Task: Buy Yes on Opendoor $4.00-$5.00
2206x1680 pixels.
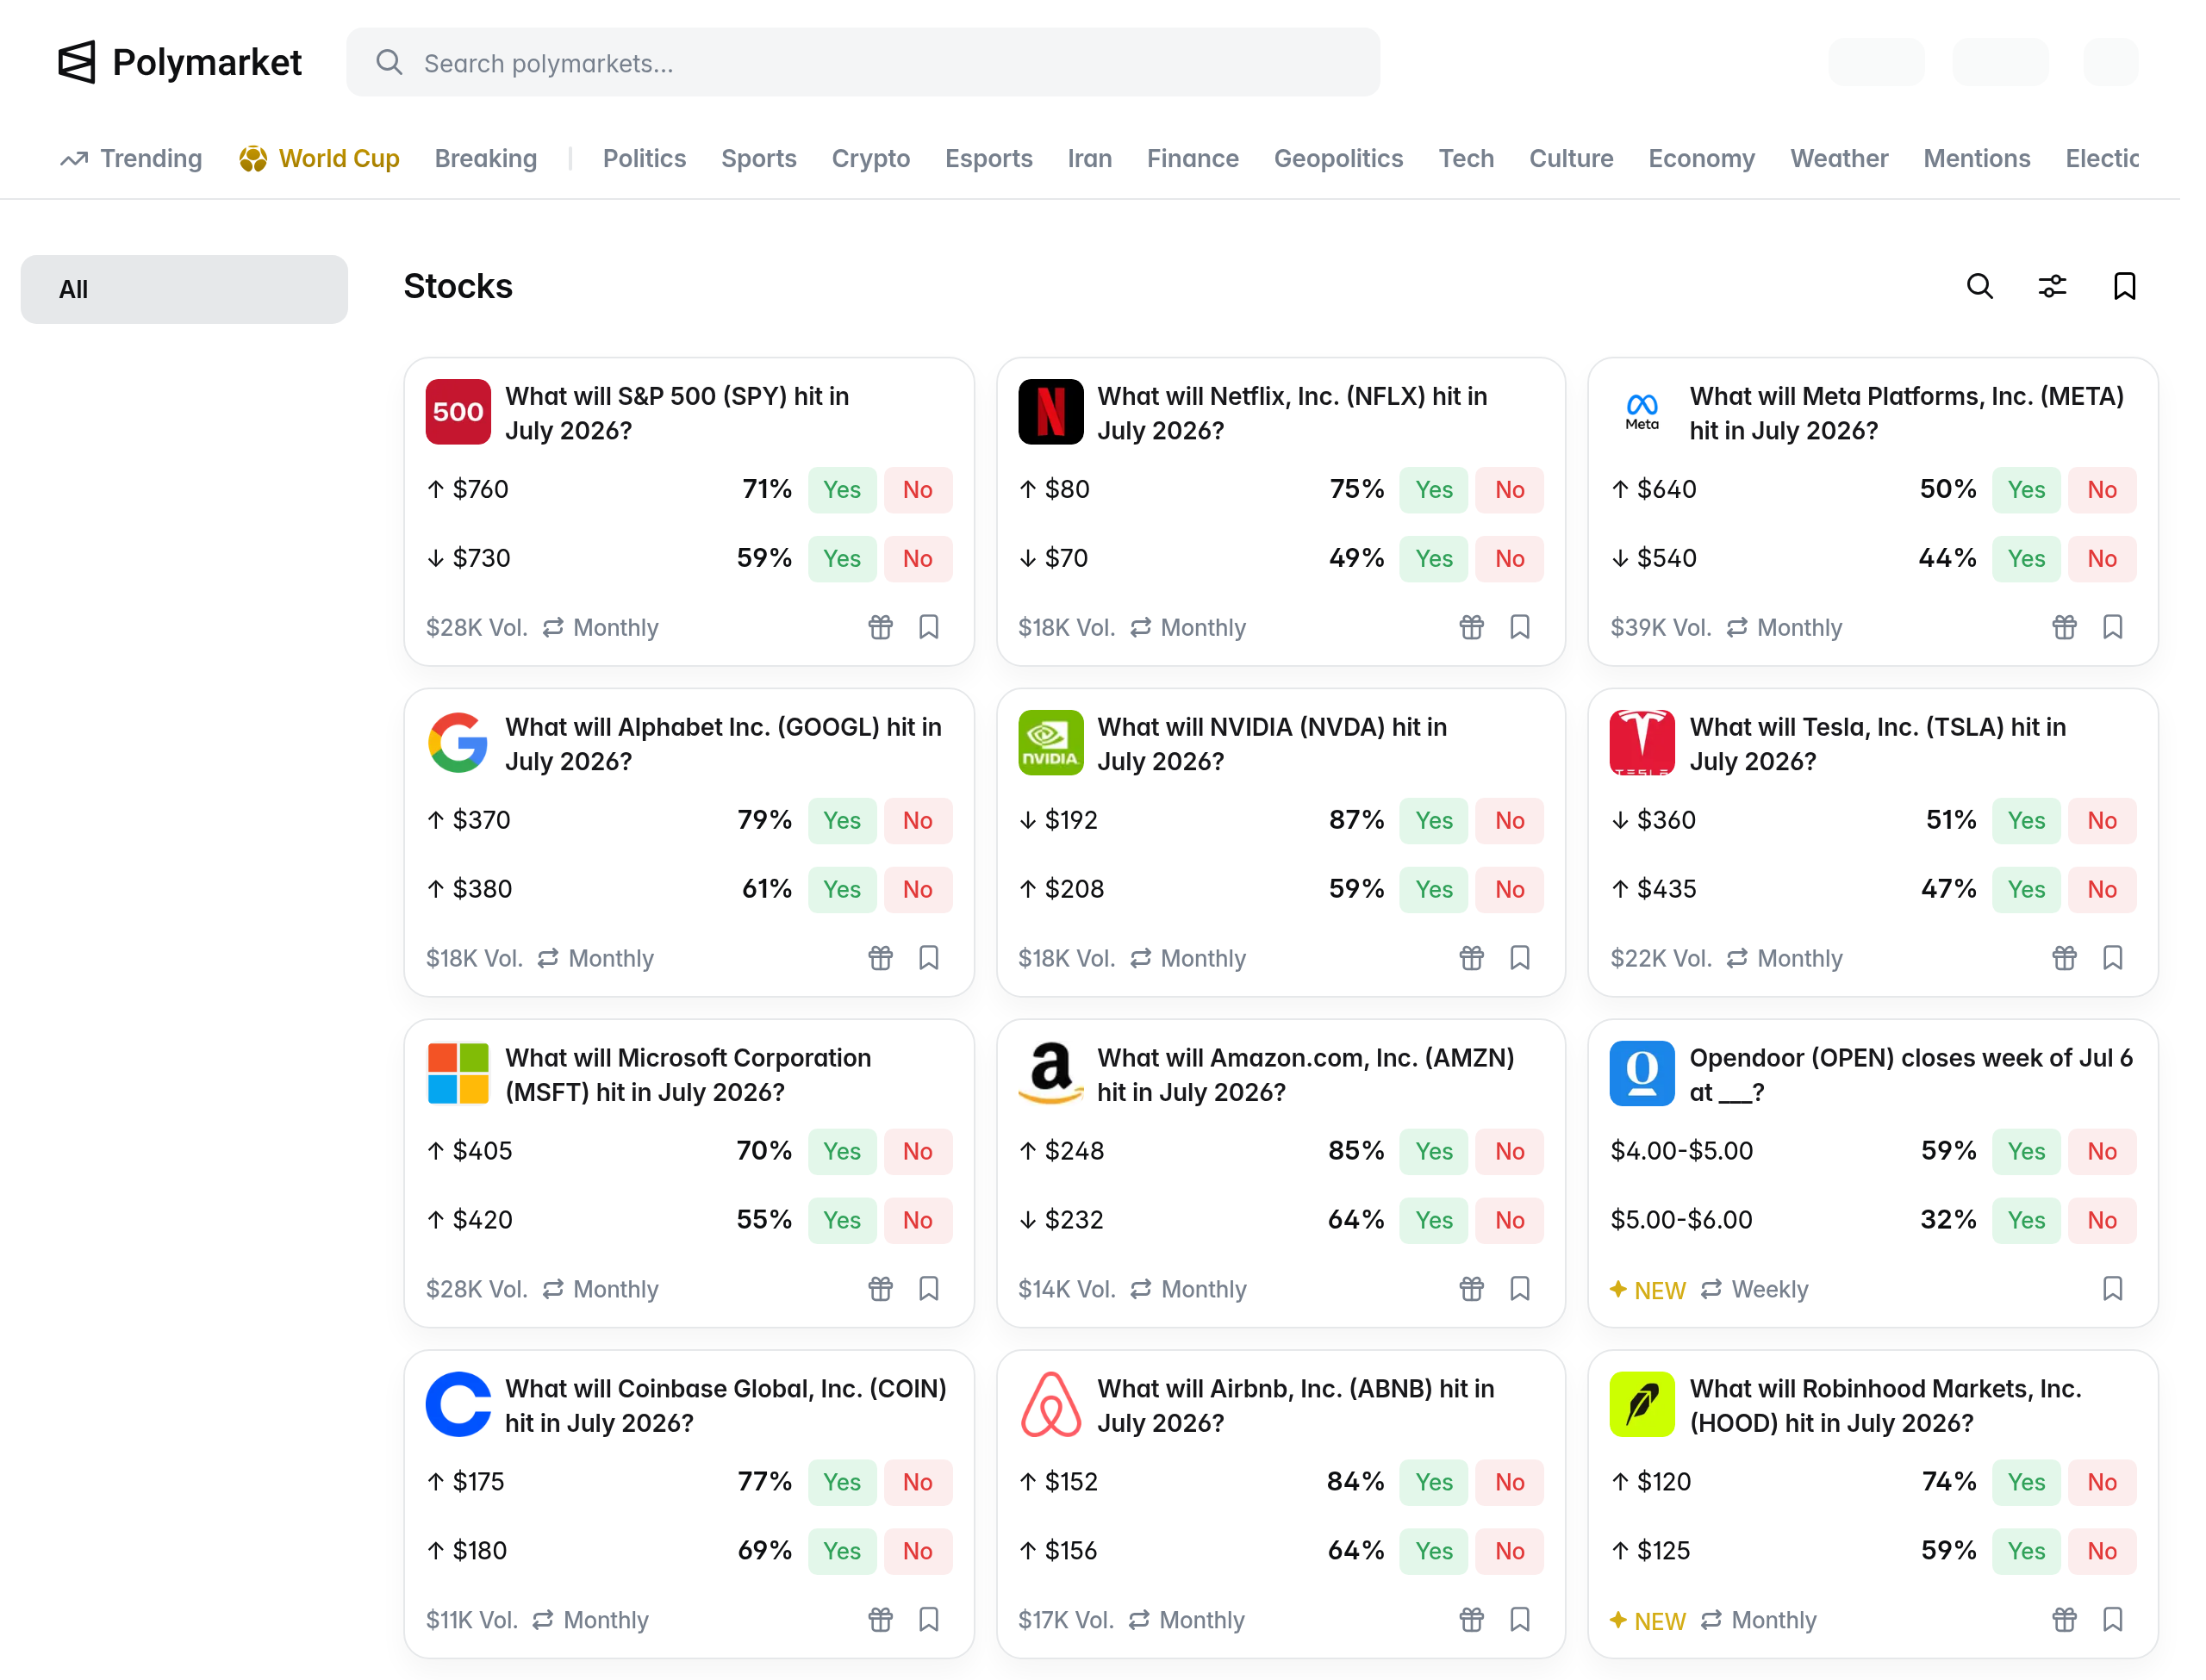Action: click(2026, 1152)
